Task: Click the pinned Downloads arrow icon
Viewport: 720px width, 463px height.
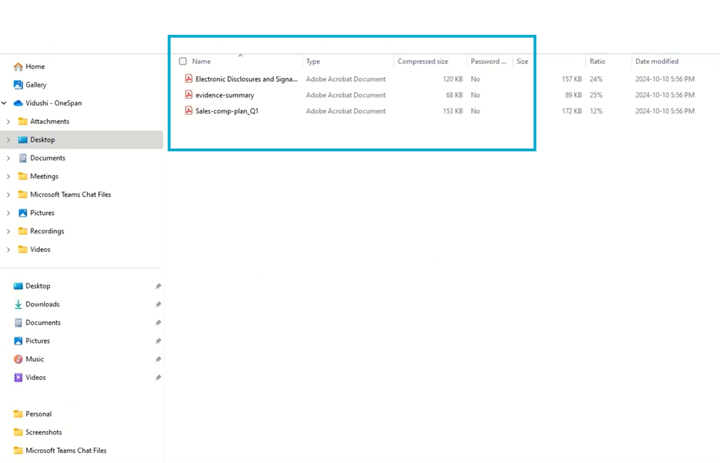Action: coord(18,305)
